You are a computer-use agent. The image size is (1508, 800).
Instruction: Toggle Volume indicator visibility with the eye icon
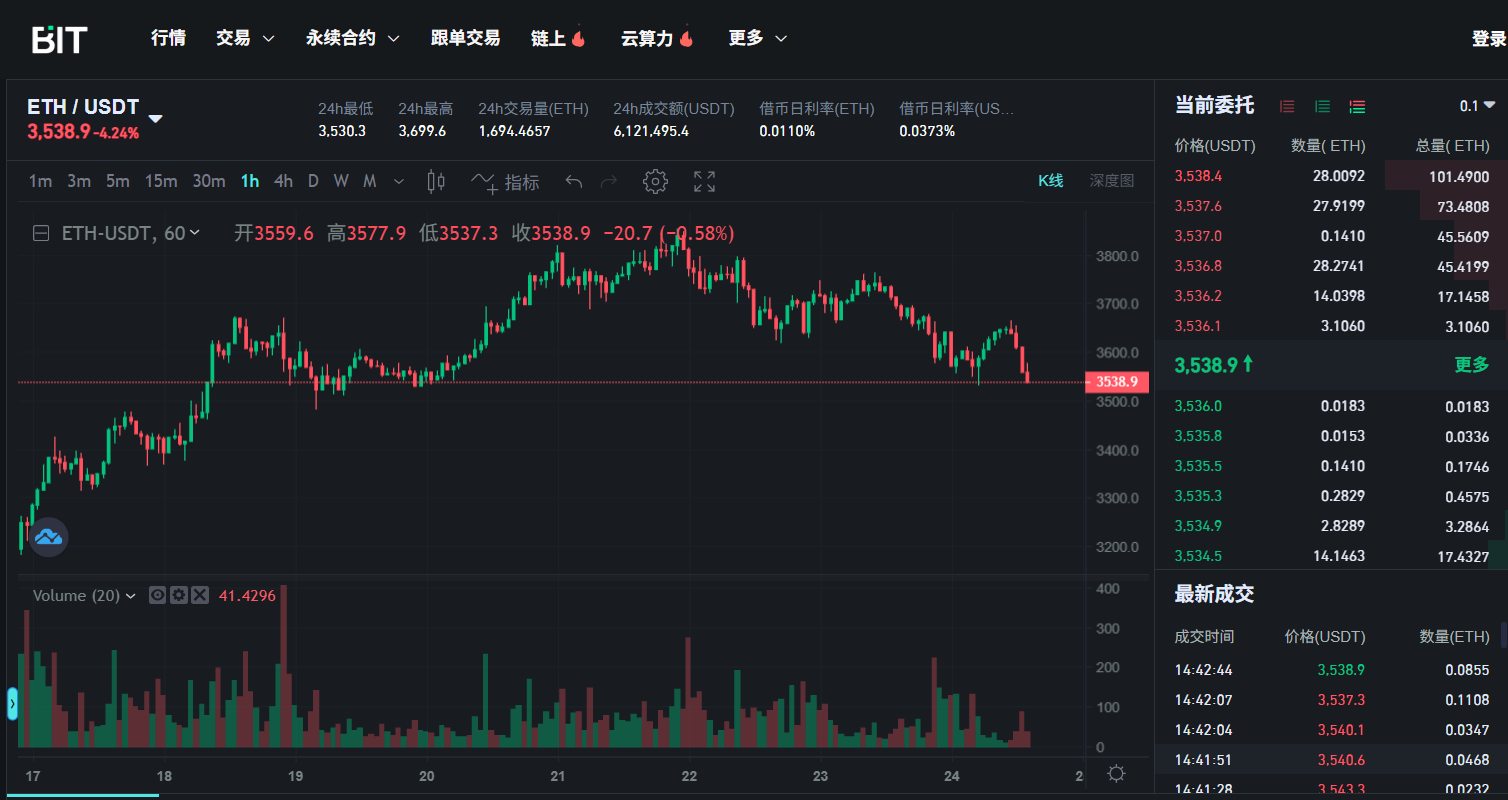click(157, 595)
